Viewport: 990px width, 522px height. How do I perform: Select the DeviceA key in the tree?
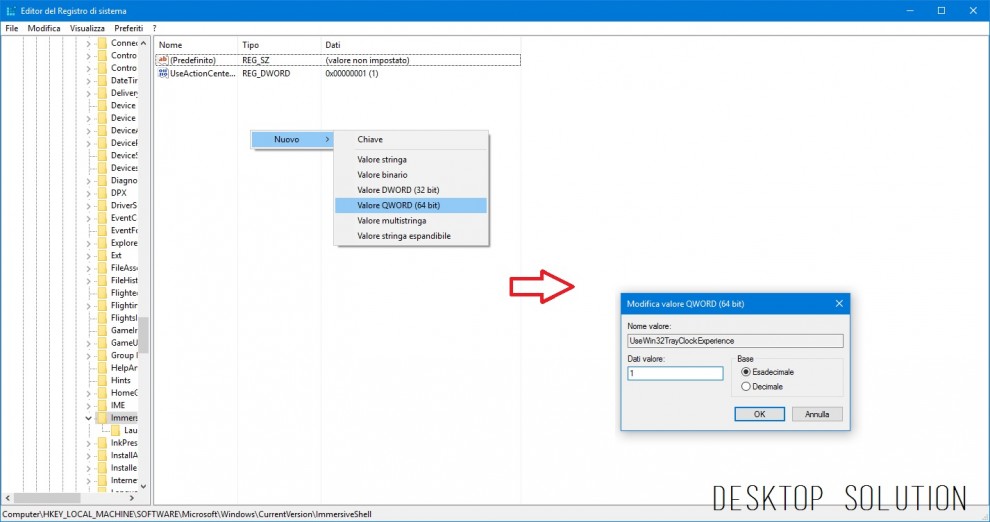(x=124, y=131)
